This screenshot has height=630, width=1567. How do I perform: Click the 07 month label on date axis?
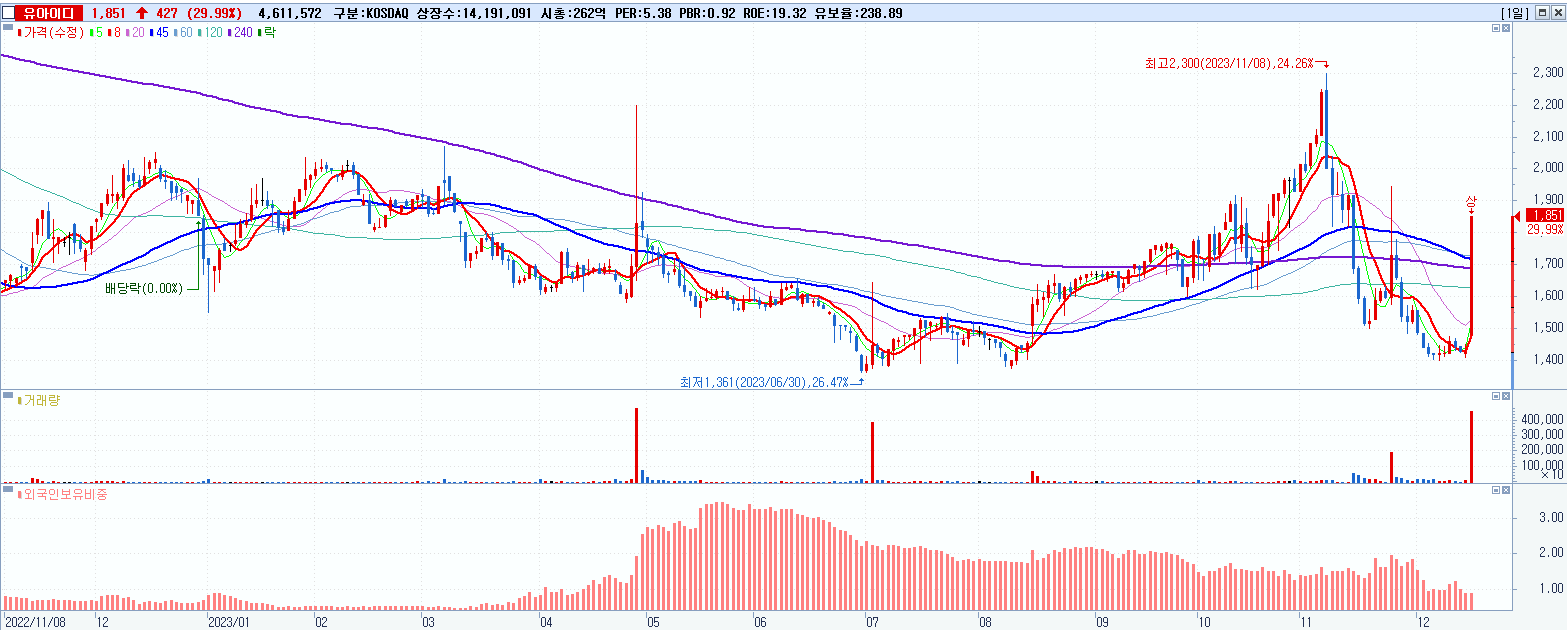pos(873,621)
